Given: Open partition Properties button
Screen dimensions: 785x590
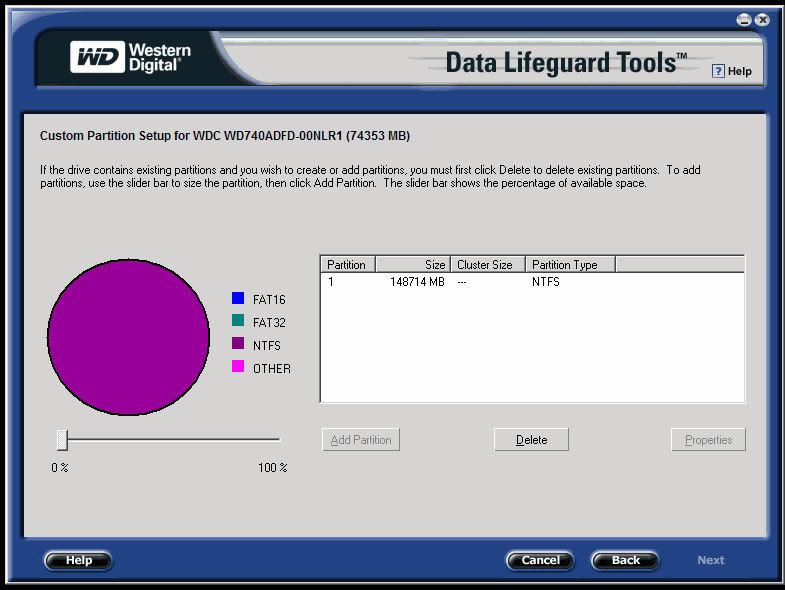Looking at the screenshot, I should (708, 440).
